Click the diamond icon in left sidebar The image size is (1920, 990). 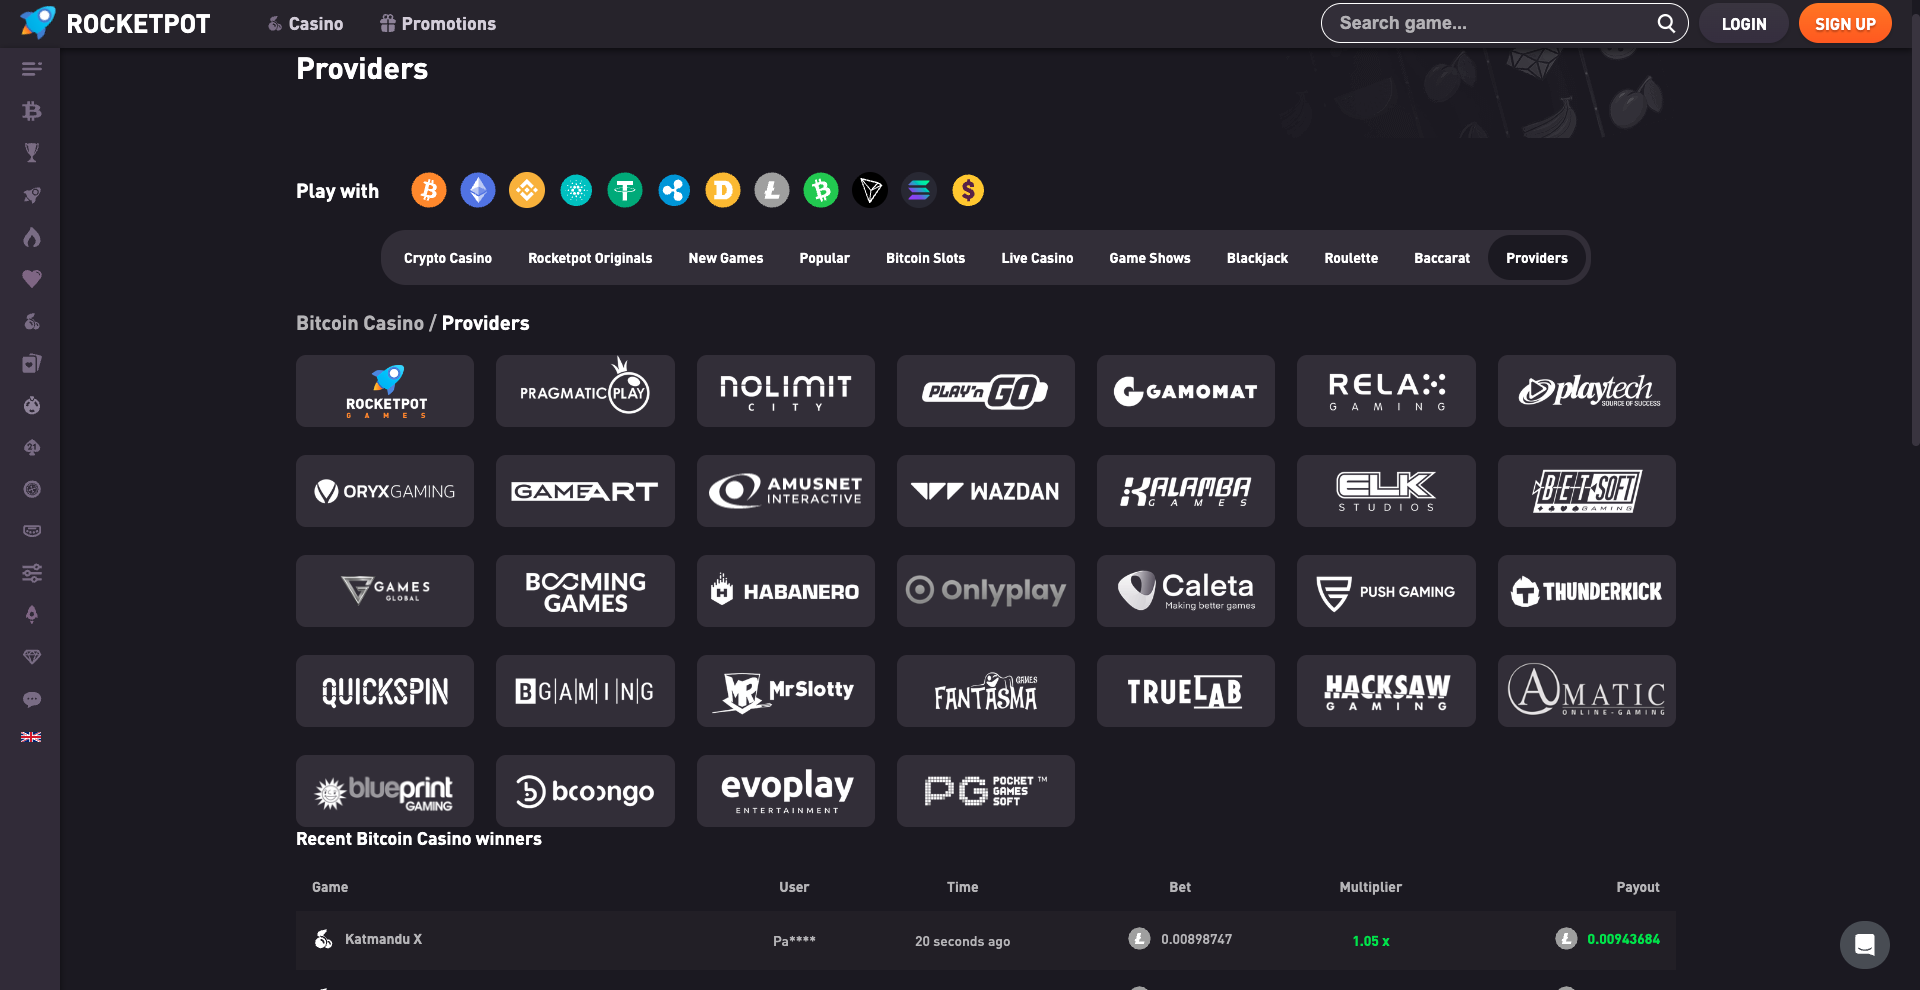pyautogui.click(x=32, y=657)
